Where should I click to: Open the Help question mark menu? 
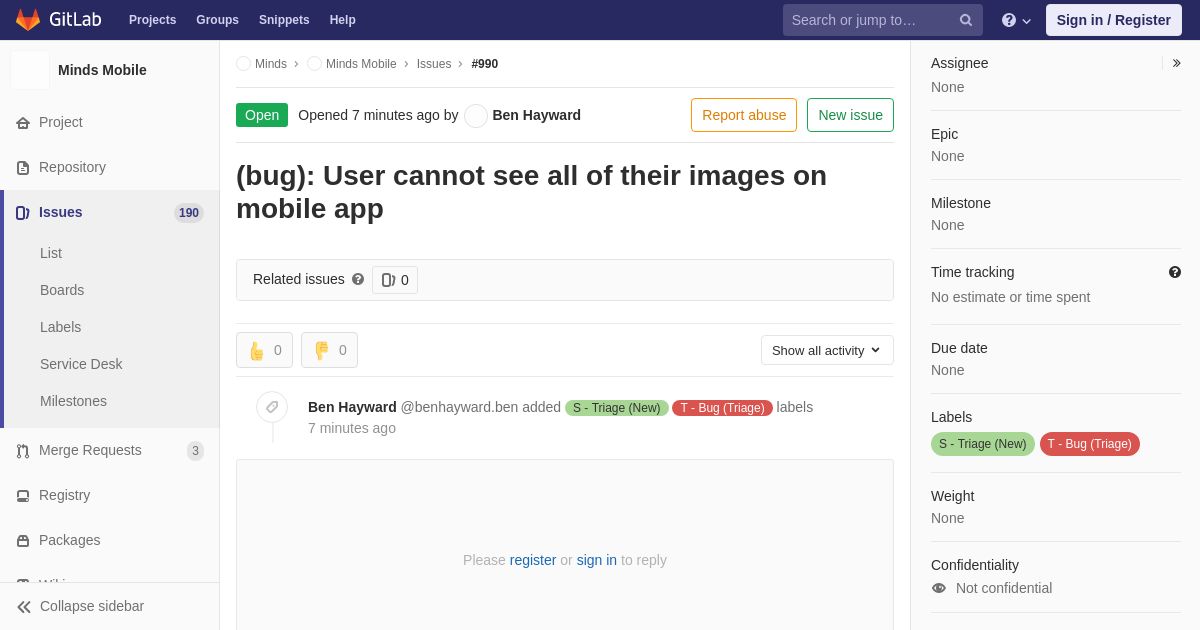pos(1015,20)
